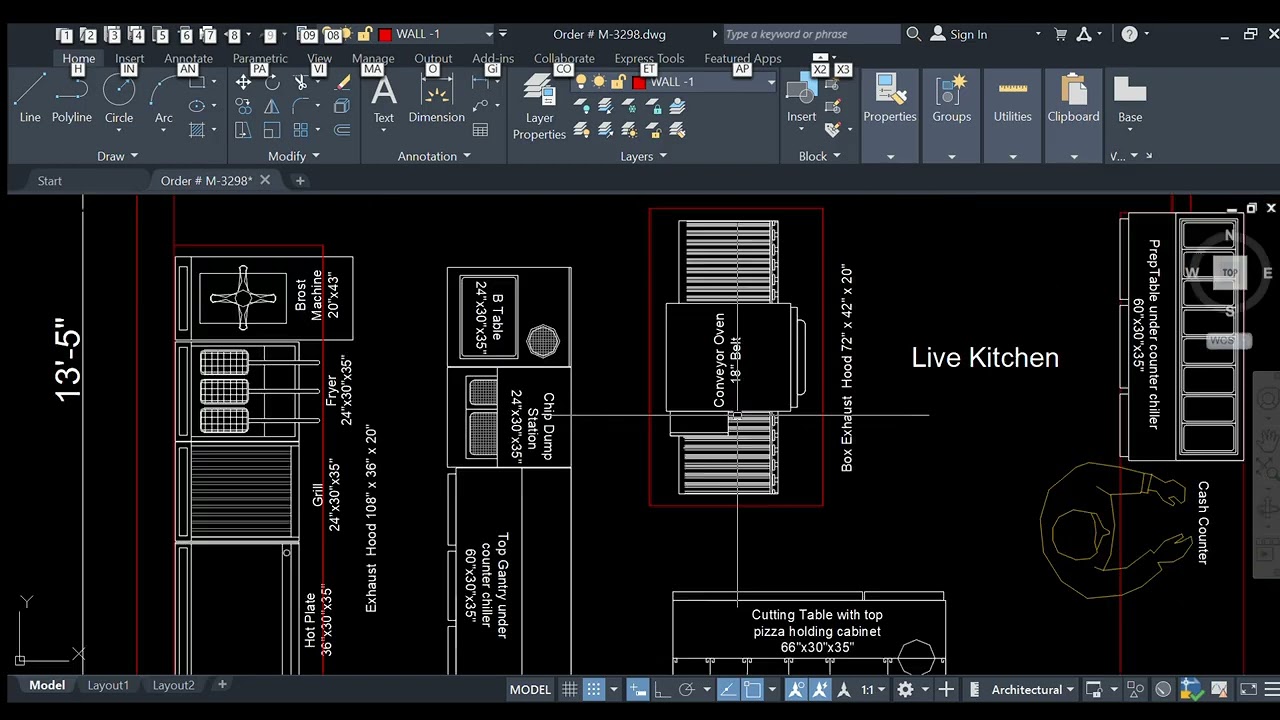Open a new drawing tab
This screenshot has width=1280, height=720.
tap(300, 181)
